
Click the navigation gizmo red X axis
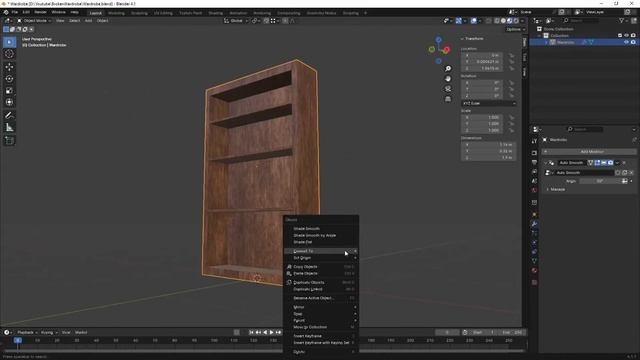pos(446,50)
